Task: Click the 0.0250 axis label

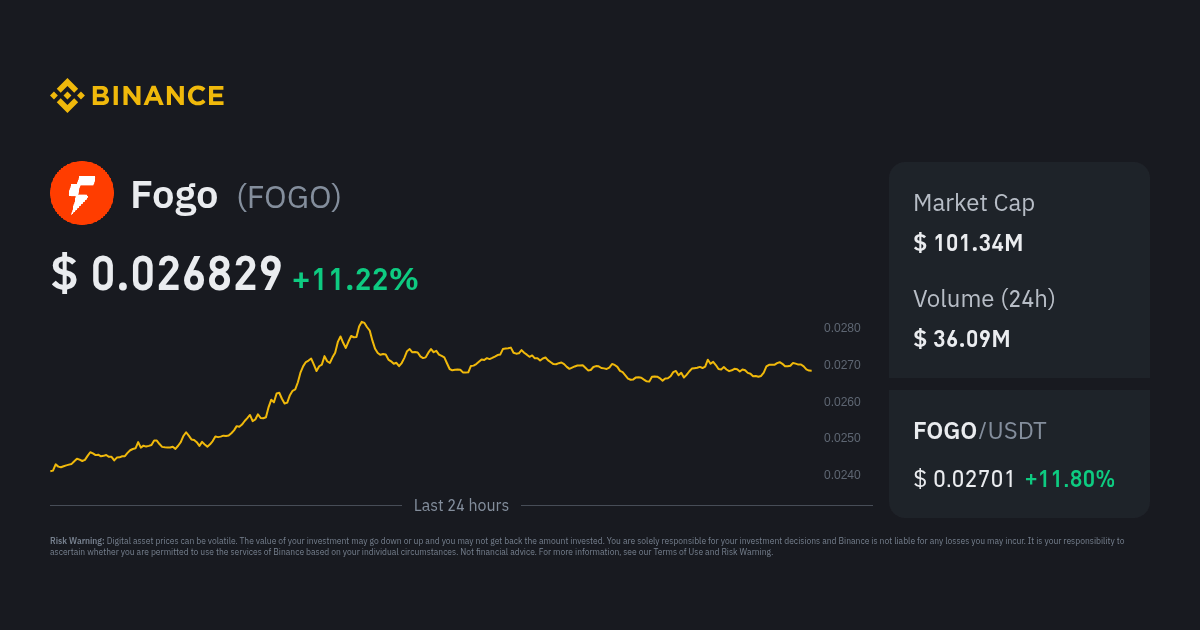Action: click(x=842, y=438)
